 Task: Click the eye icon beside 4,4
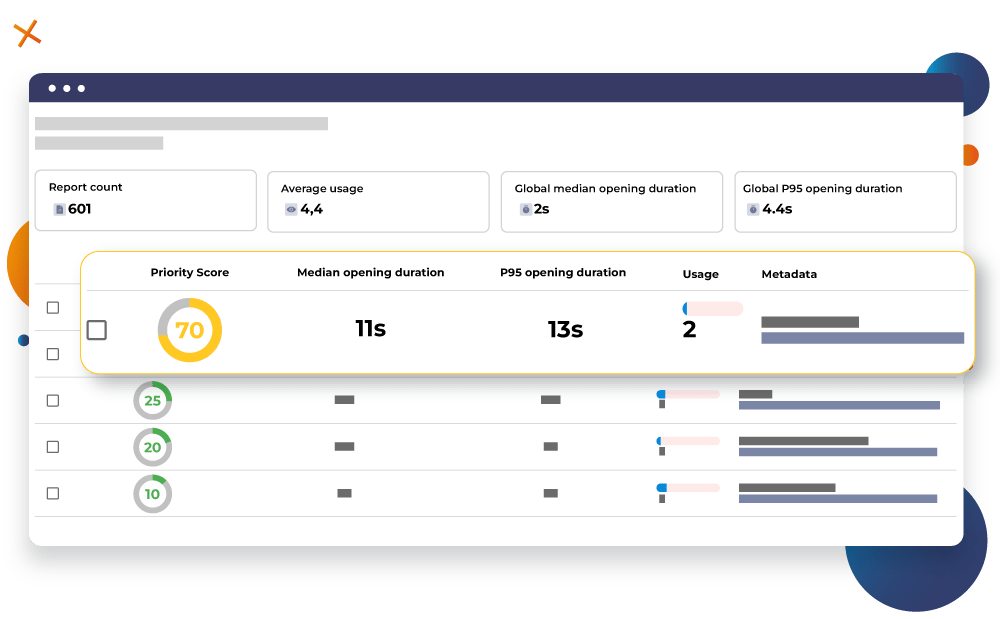(x=291, y=209)
